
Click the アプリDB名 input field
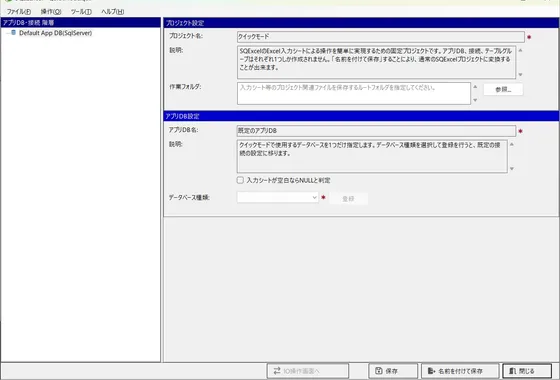(376, 131)
